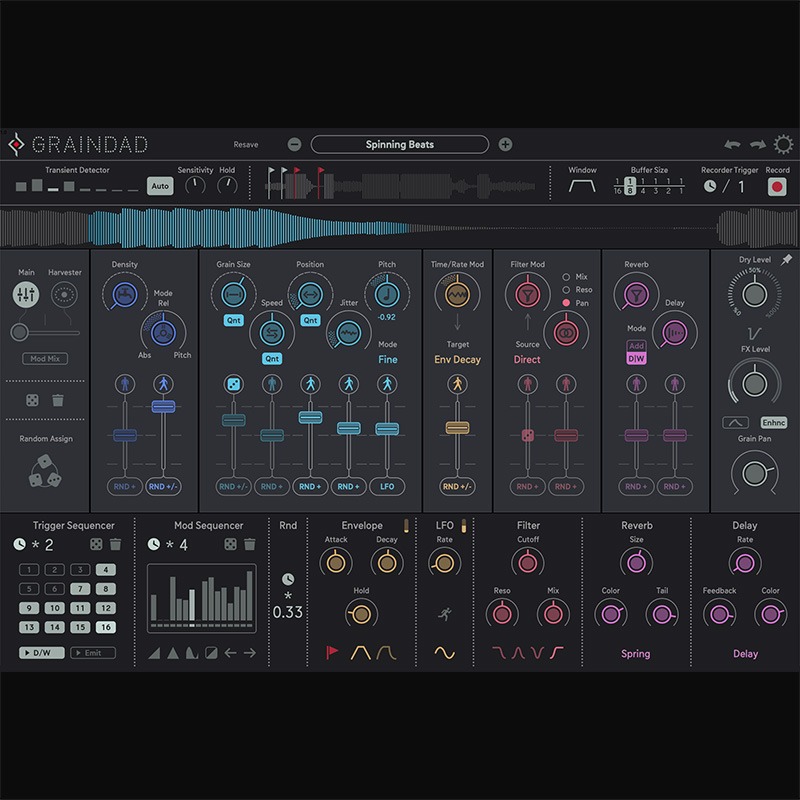Click the Rnd rate value 0.33
Screen dimensions: 800x800
click(x=288, y=612)
